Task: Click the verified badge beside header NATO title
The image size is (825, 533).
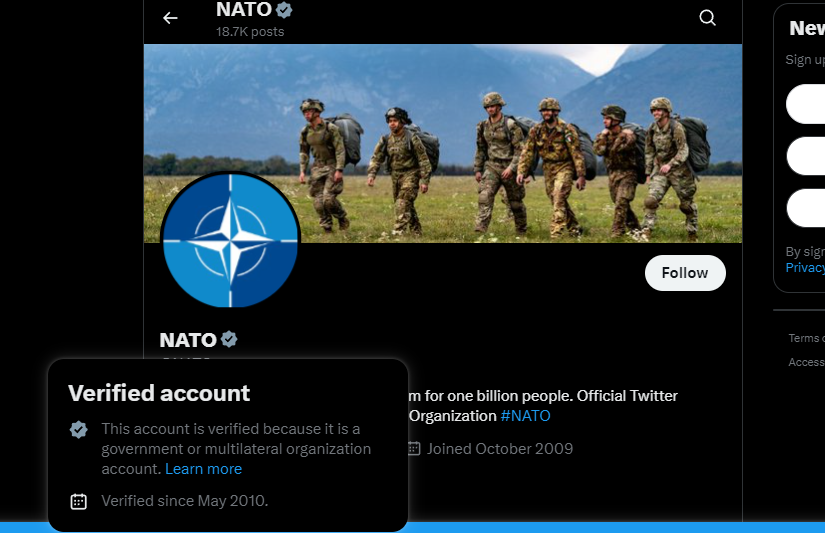Action: (x=284, y=9)
